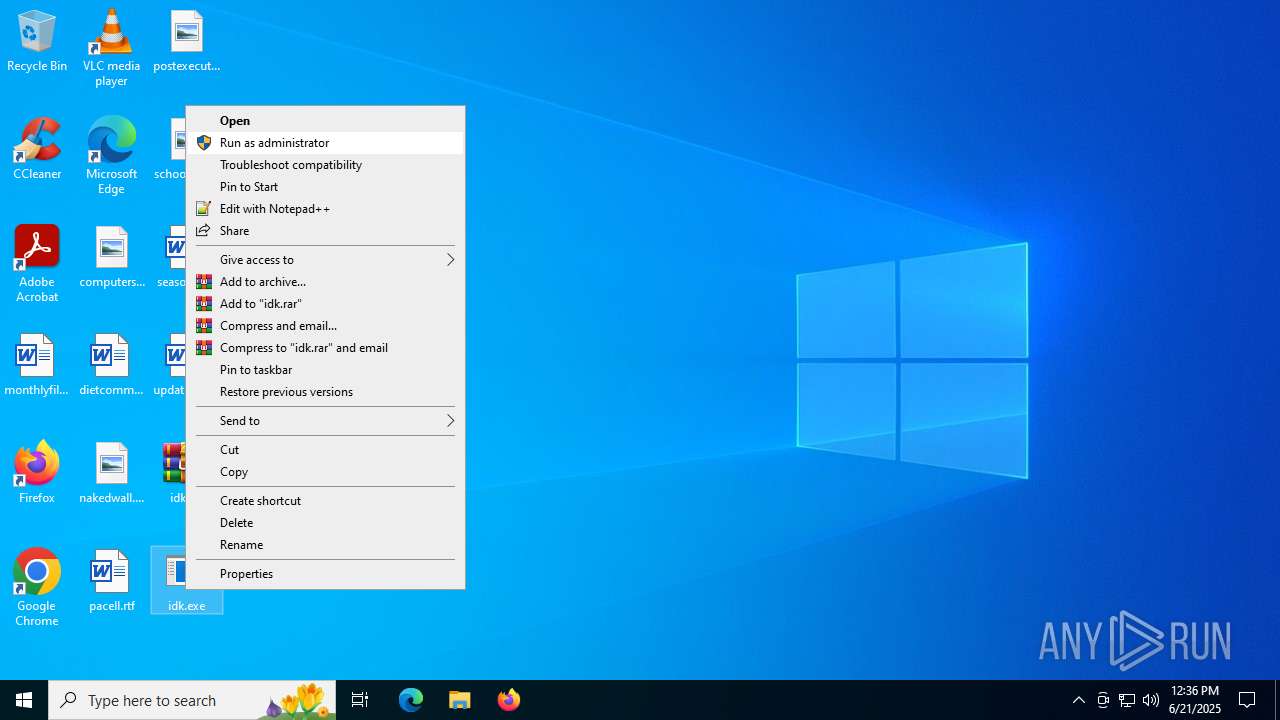This screenshot has width=1280, height=720.
Task: Click the Meet Now tray icon
Action: (1103, 700)
